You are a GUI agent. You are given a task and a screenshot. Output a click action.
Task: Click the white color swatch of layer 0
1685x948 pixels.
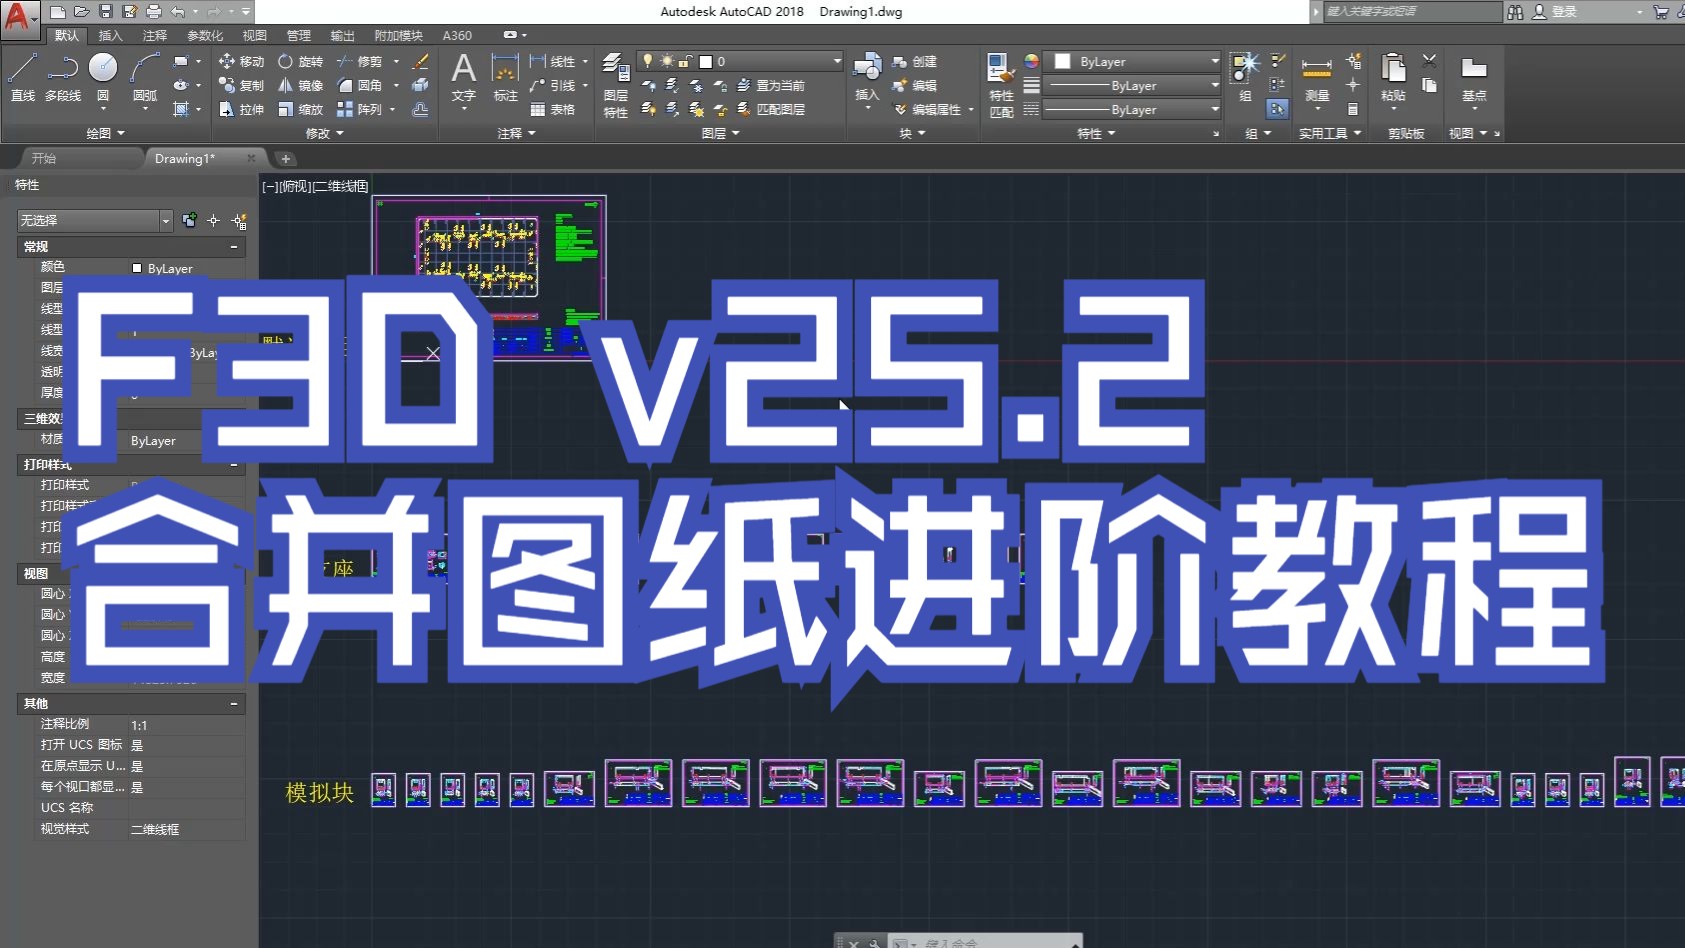click(x=705, y=61)
